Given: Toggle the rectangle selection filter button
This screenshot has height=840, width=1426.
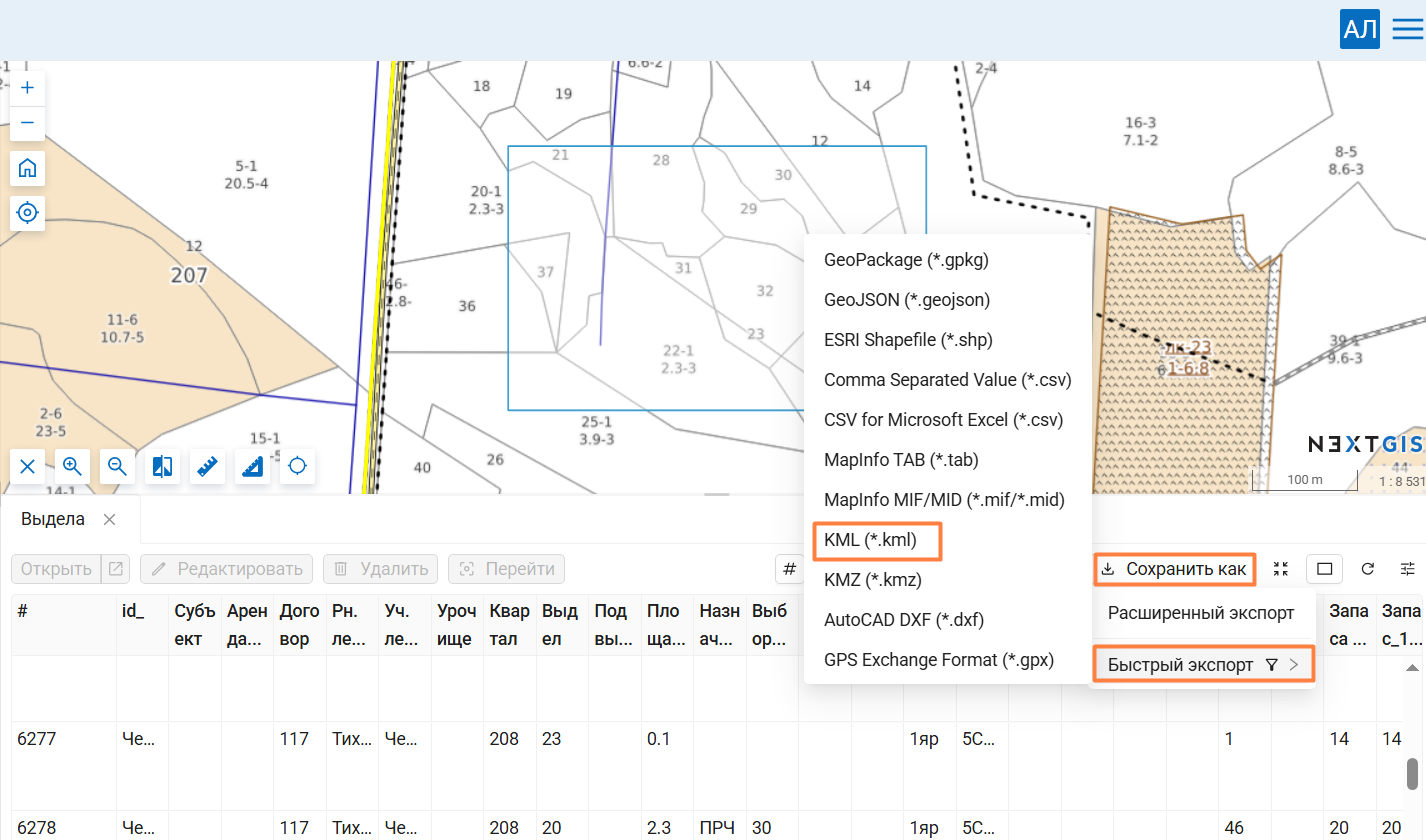Looking at the screenshot, I should click(x=1324, y=569).
